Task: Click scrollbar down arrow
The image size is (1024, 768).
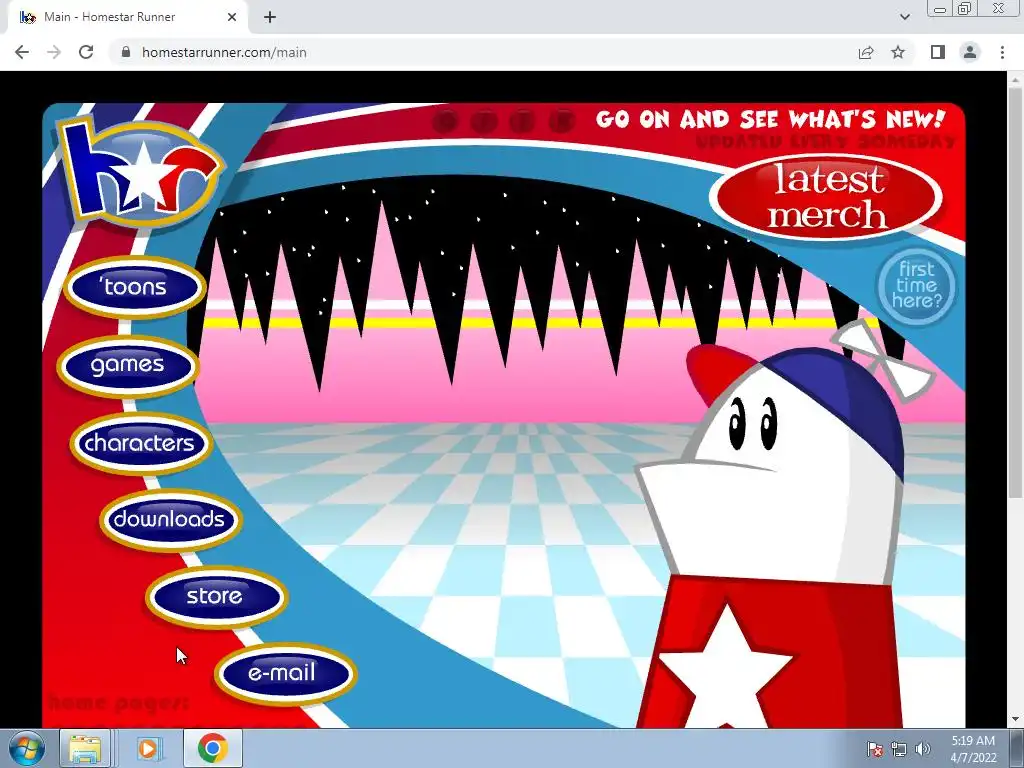Action: tap(1015, 720)
